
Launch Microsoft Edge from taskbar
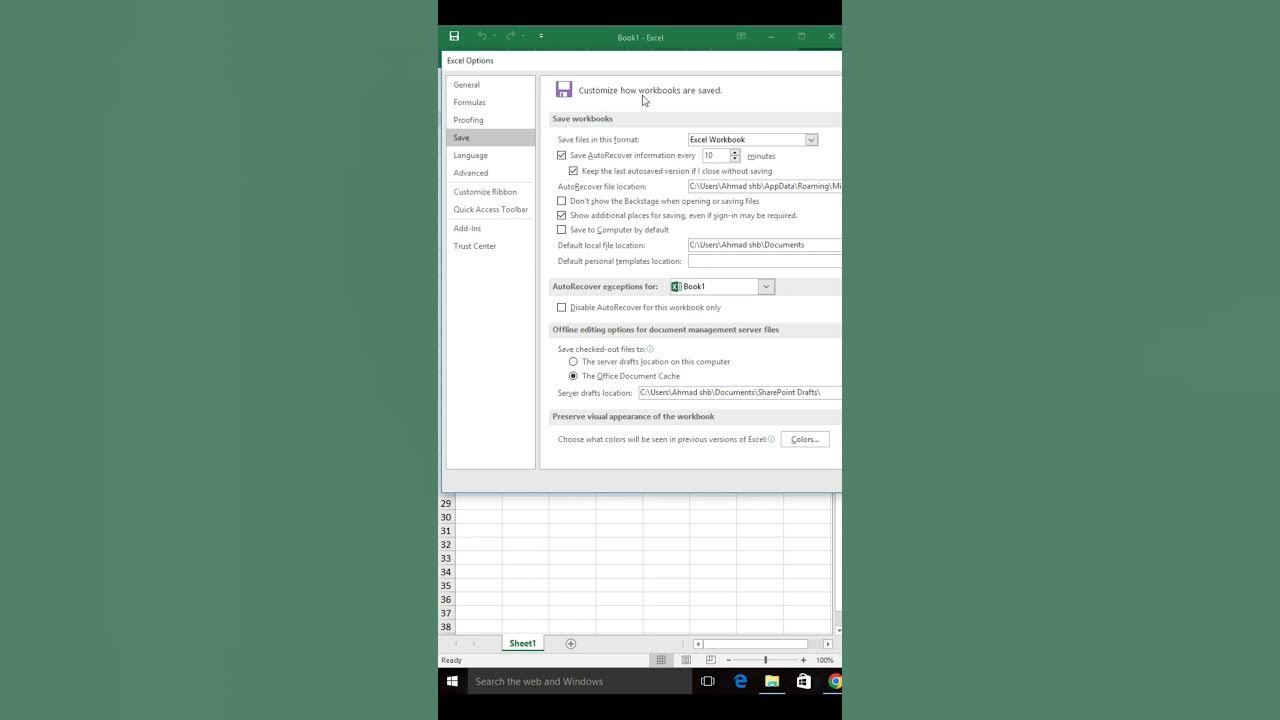[740, 682]
